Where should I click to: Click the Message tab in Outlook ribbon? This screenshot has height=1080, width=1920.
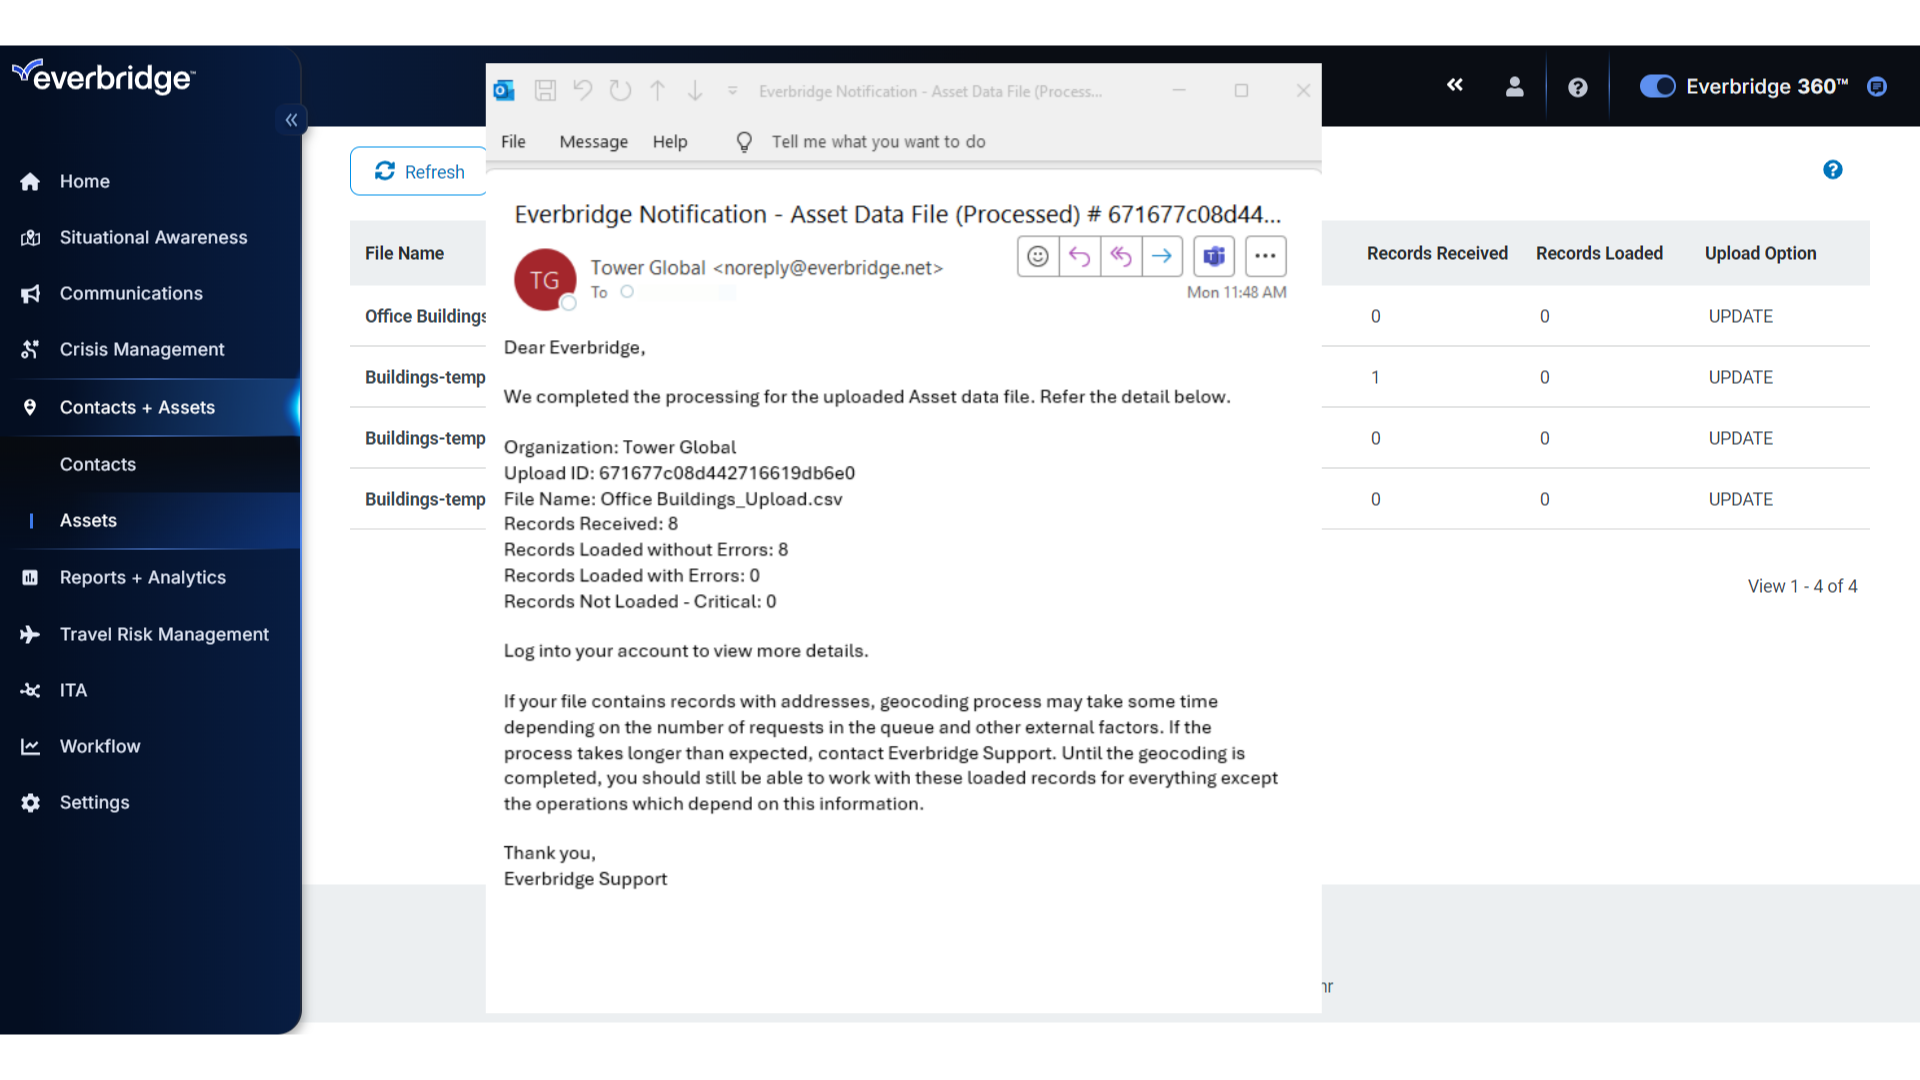[x=593, y=141]
